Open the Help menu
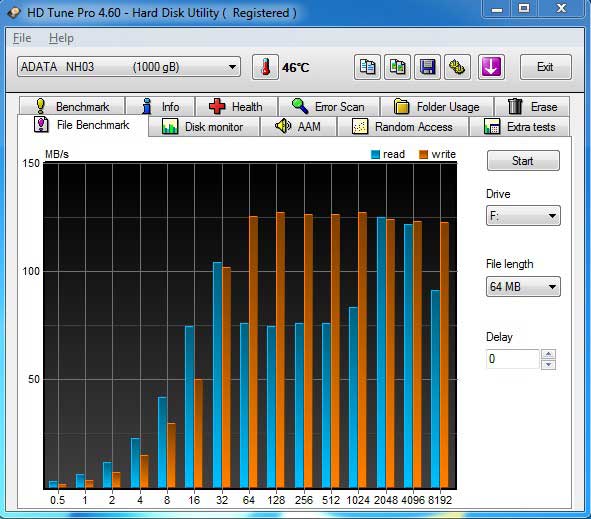 click(x=61, y=38)
